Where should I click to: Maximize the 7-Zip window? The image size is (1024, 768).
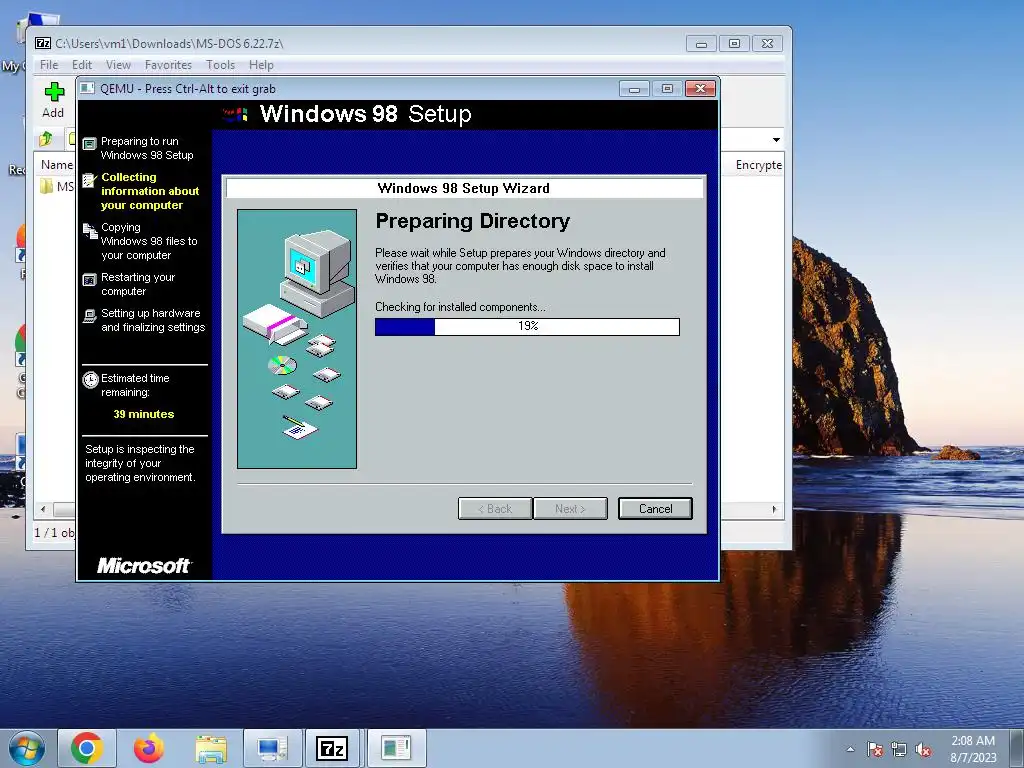(734, 43)
